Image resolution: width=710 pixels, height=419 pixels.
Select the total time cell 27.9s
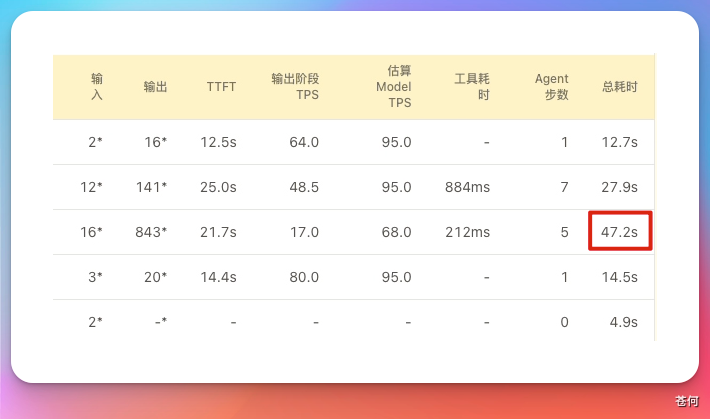(x=619, y=187)
